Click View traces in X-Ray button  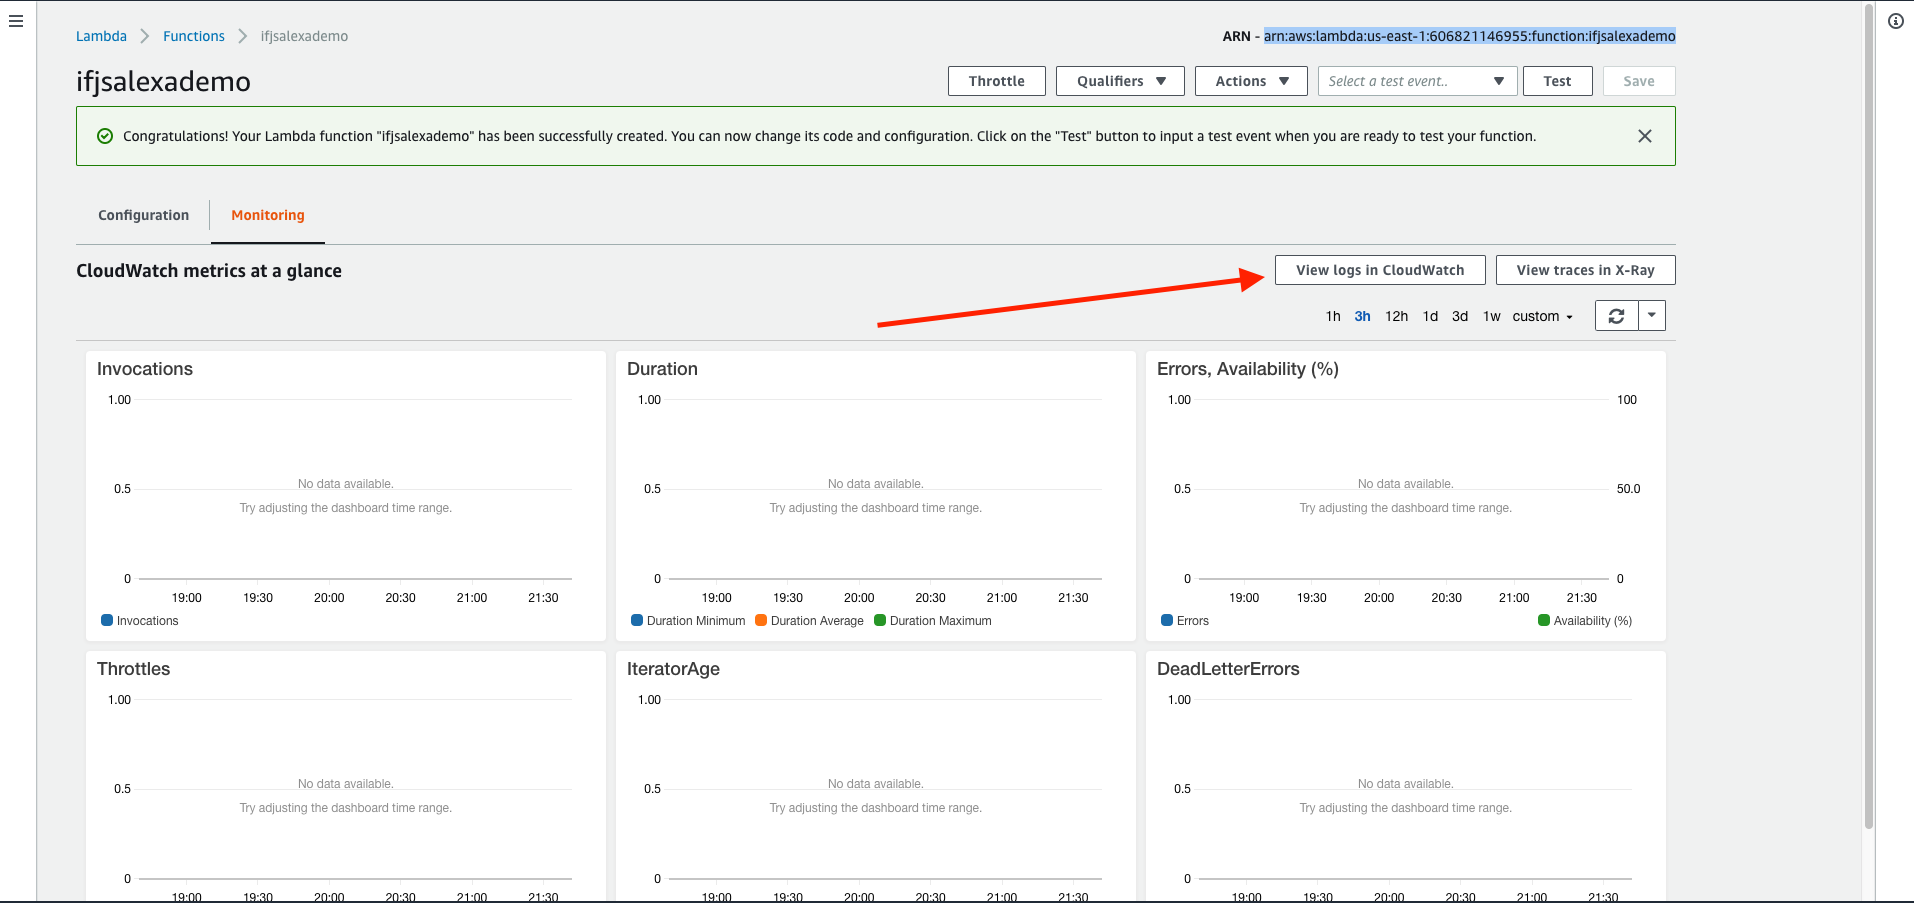(1585, 270)
